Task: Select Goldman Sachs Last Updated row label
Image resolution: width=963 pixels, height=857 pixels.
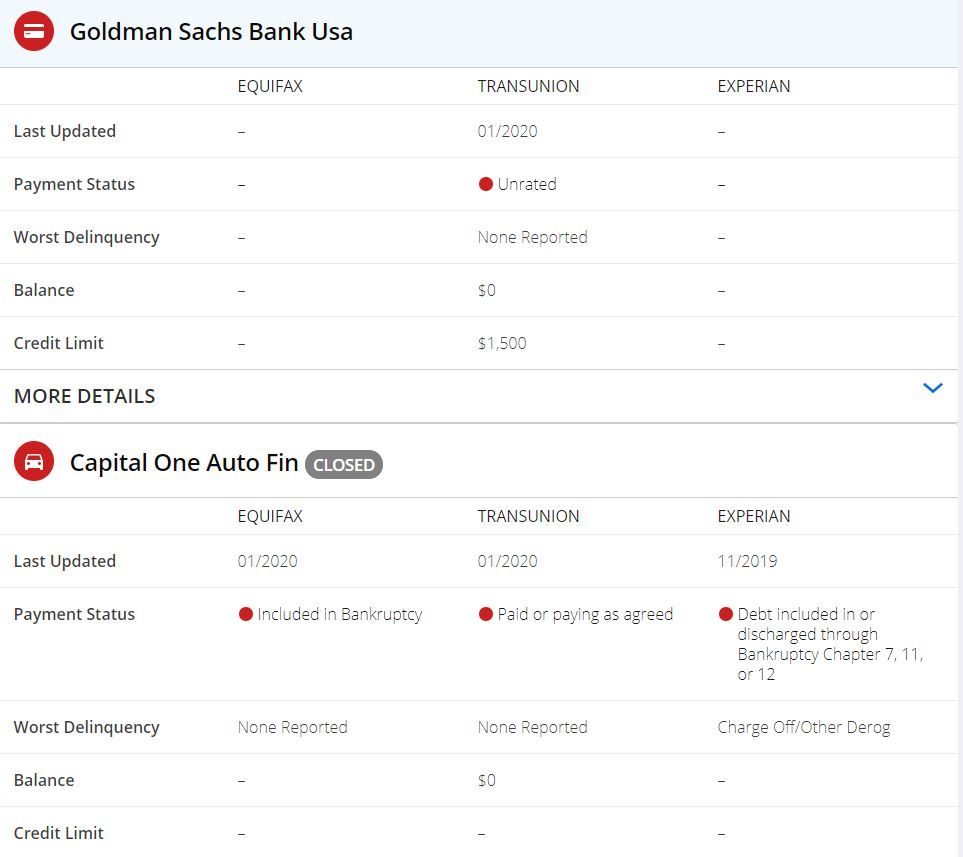Action: pyautogui.click(x=64, y=131)
